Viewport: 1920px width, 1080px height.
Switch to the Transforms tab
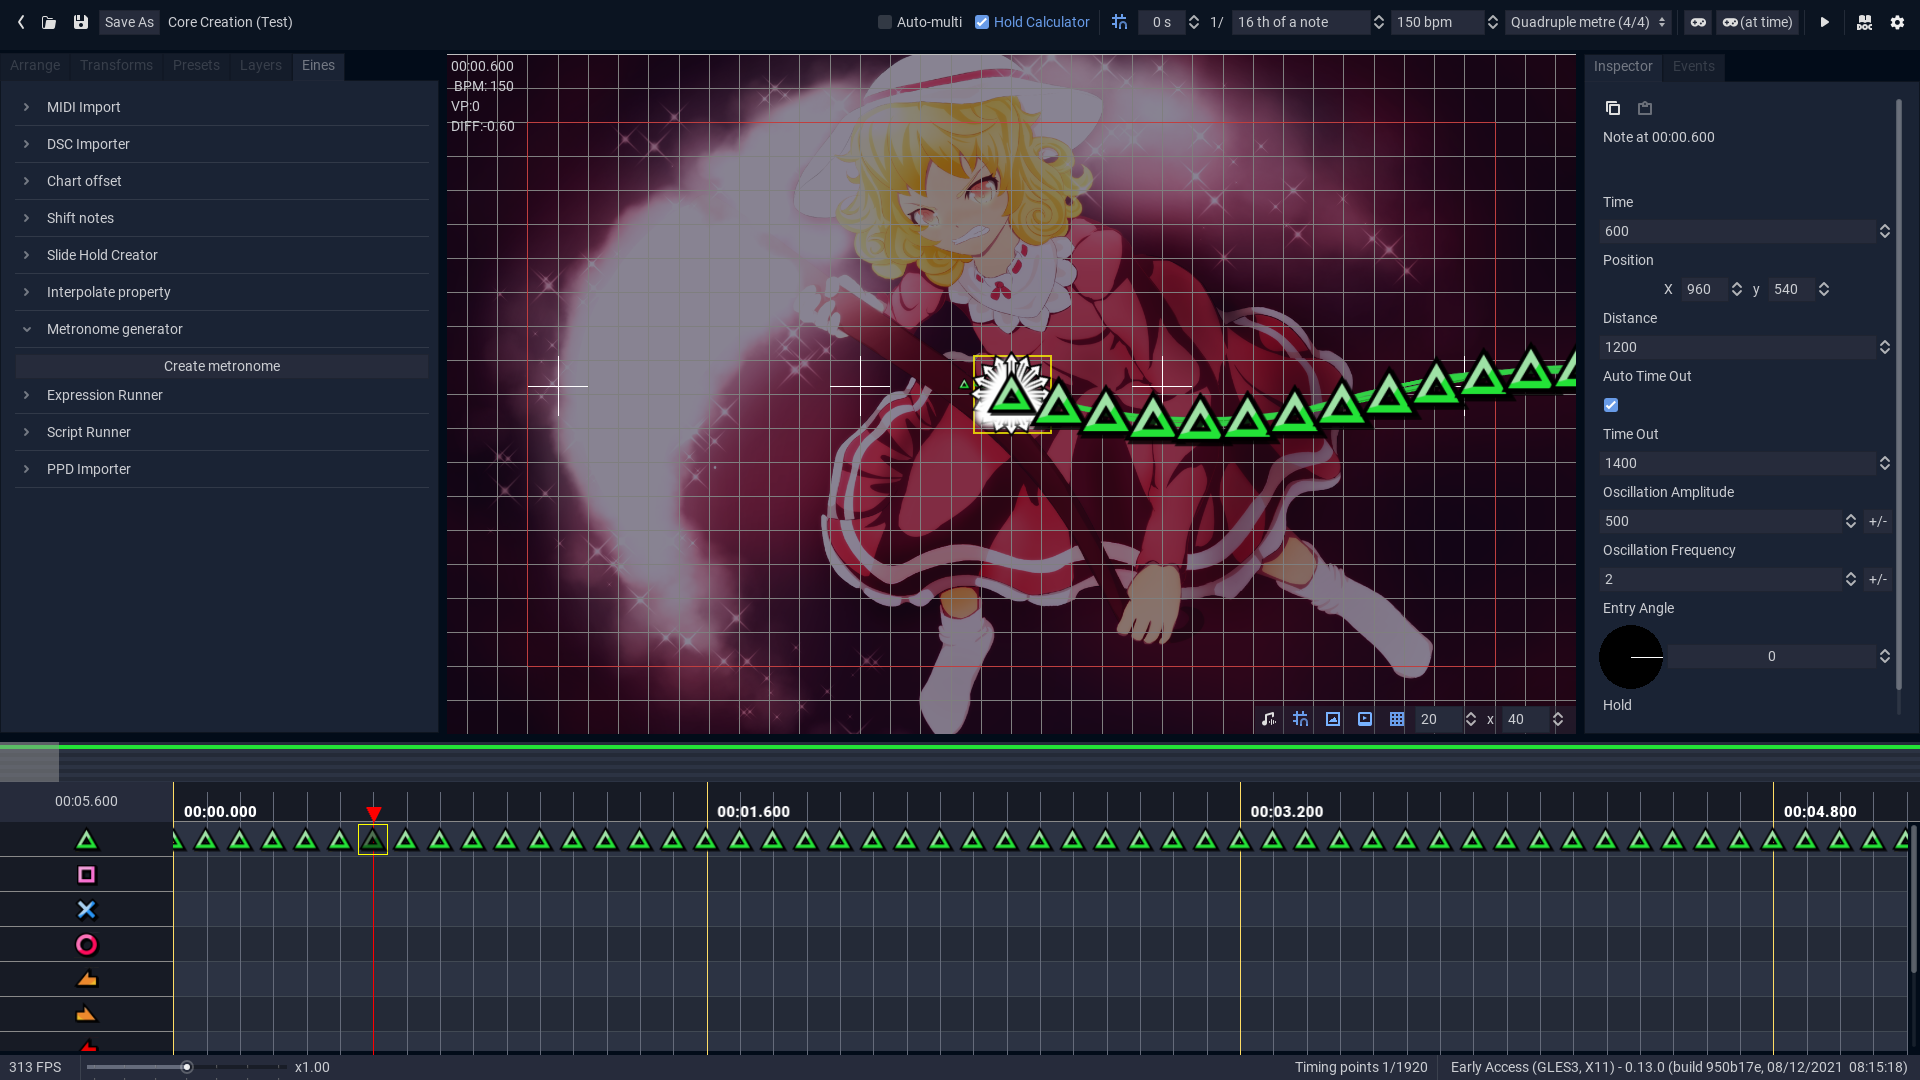click(116, 65)
